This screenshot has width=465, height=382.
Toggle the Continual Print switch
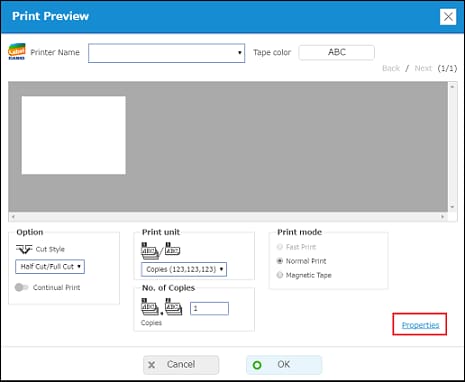coord(21,287)
